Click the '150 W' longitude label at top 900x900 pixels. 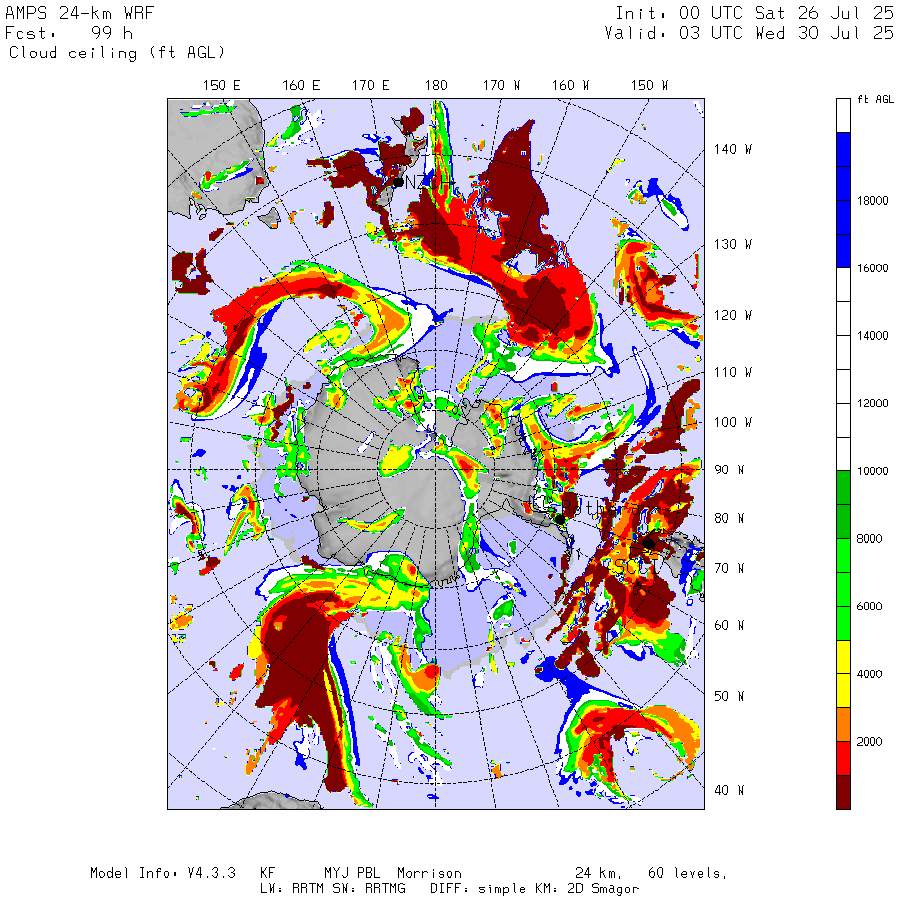[x=649, y=86]
